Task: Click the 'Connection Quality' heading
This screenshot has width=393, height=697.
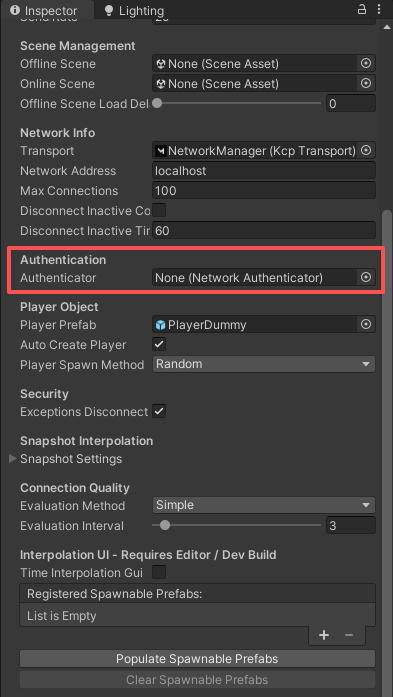Action: pyautogui.click(x=75, y=488)
